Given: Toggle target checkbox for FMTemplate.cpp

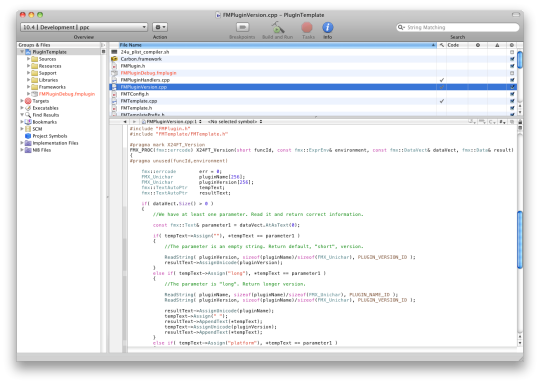Looking at the screenshot, I should [x=512, y=101].
